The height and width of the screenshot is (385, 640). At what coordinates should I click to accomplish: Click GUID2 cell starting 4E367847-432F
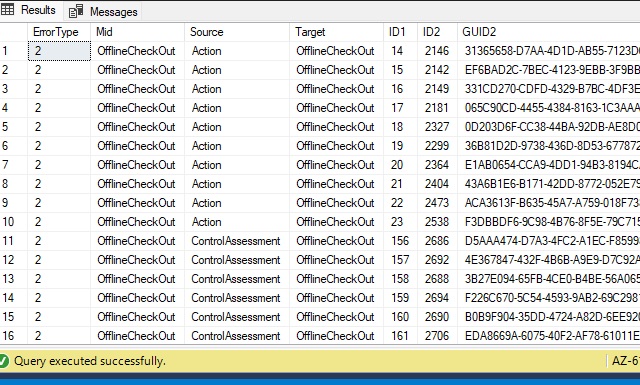coord(549,260)
